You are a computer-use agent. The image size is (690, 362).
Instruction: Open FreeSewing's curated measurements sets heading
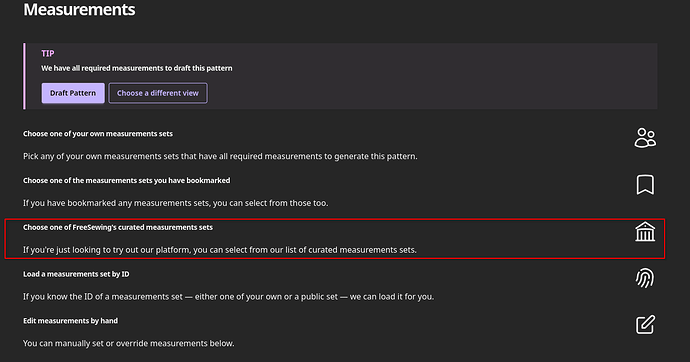[x=118, y=227]
